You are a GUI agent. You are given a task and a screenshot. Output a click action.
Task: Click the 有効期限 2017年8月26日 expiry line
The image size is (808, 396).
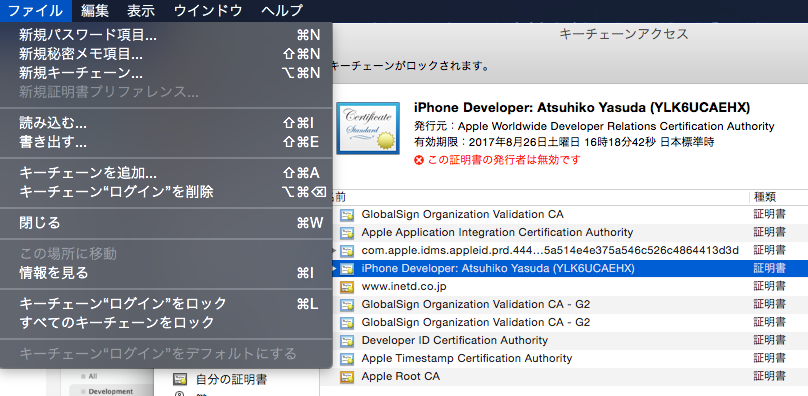pos(564,142)
